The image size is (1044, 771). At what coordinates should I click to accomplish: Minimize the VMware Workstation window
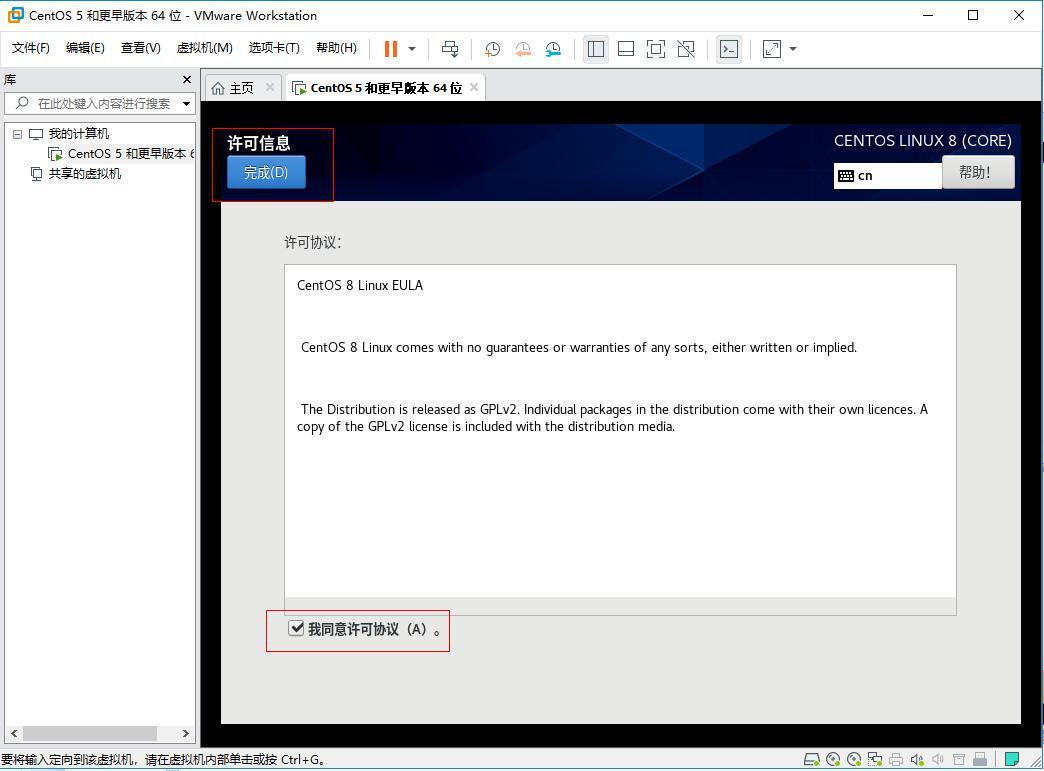(x=928, y=15)
